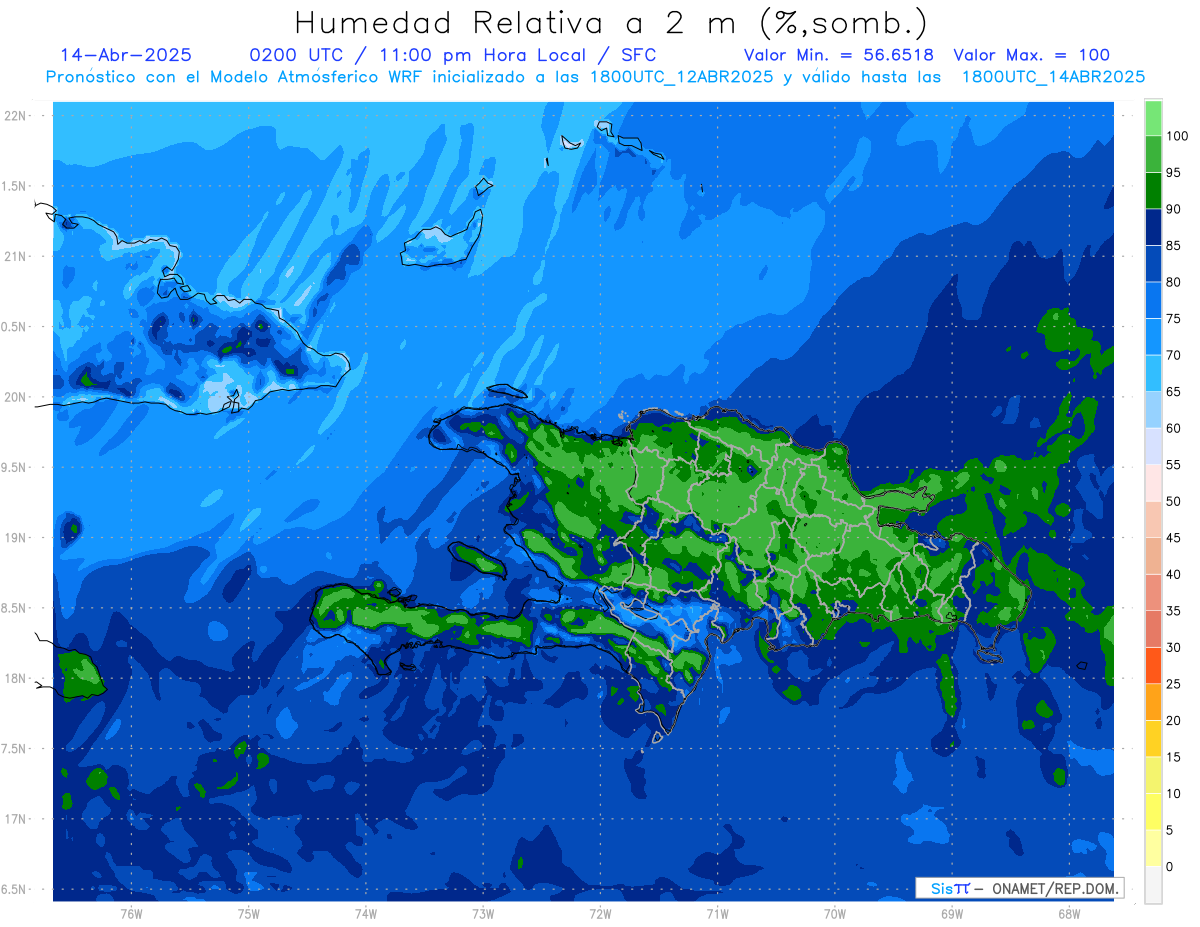
Task: Click the legend value "40"
Action: click(x=1174, y=574)
